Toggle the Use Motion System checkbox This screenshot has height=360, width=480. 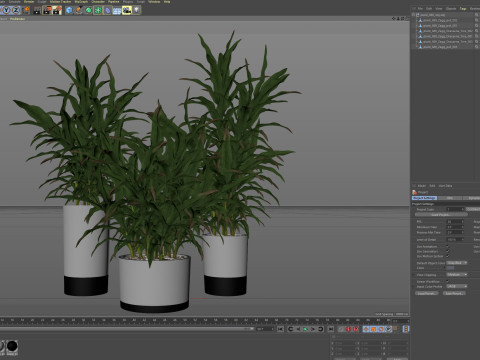pos(447,256)
